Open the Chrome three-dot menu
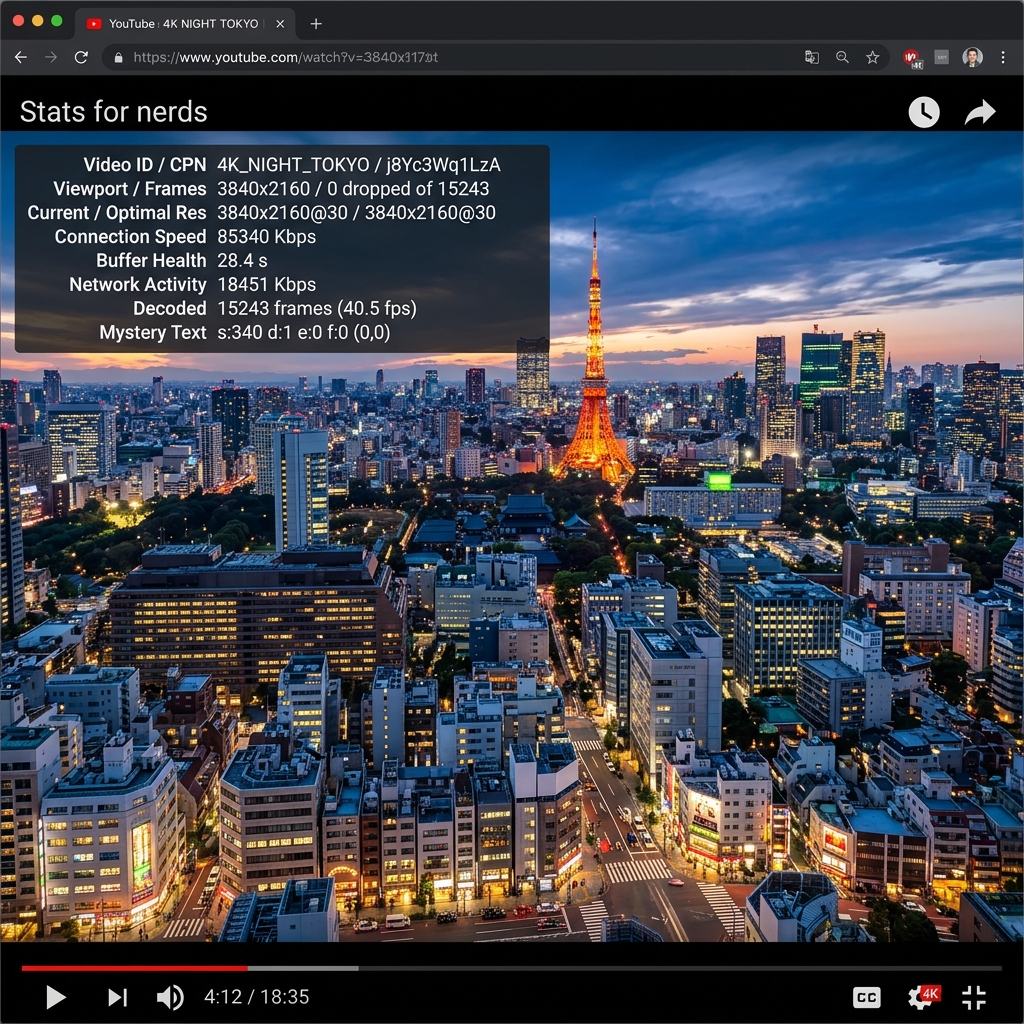 coord(1002,57)
